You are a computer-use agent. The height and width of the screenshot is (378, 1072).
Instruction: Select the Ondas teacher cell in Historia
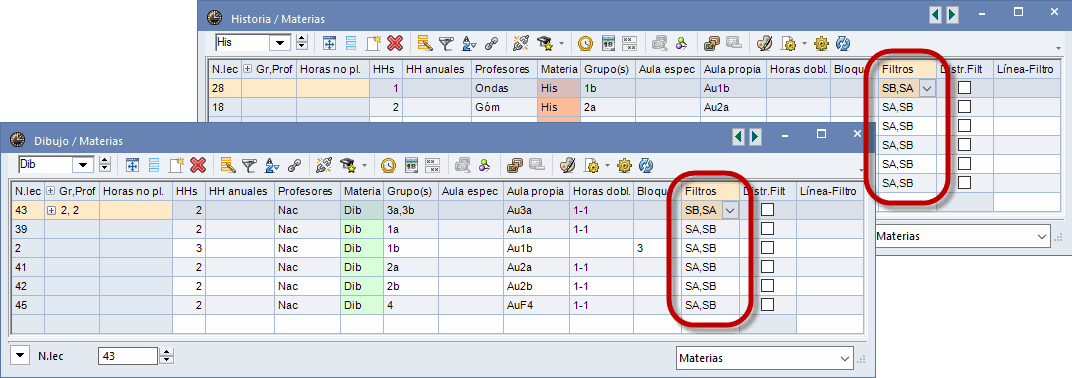coord(505,88)
